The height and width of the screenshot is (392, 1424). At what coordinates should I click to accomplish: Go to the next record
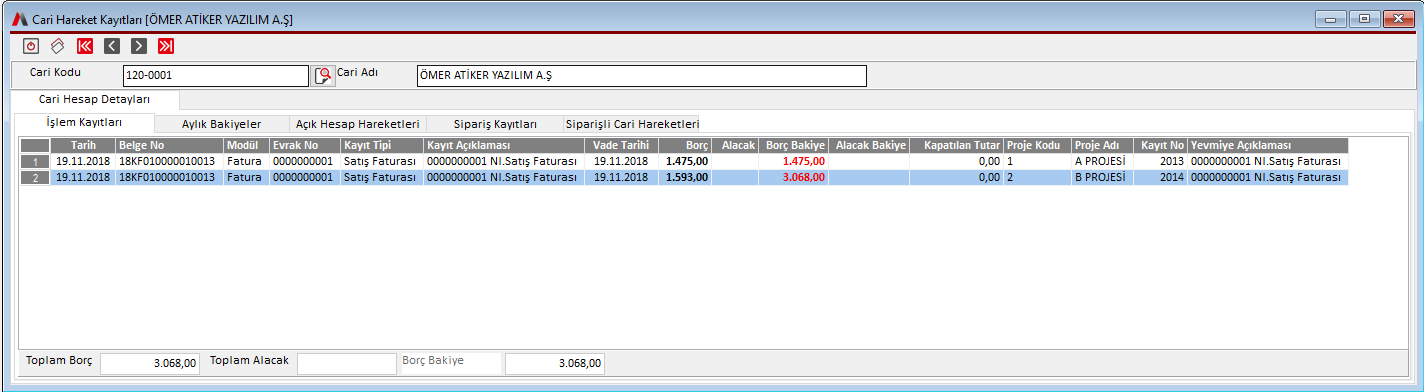click(139, 45)
